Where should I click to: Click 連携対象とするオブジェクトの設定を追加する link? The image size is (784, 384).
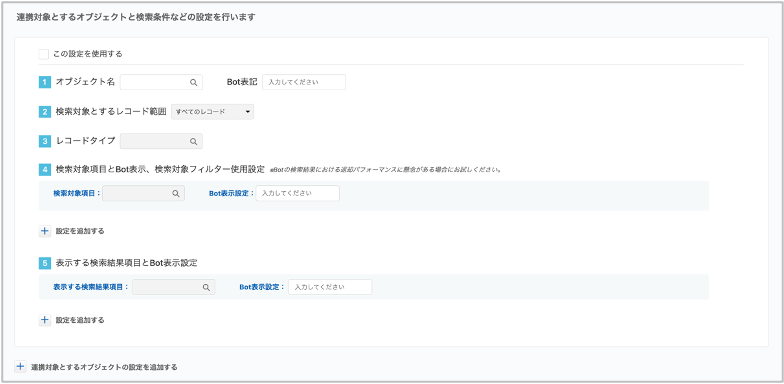point(104,367)
